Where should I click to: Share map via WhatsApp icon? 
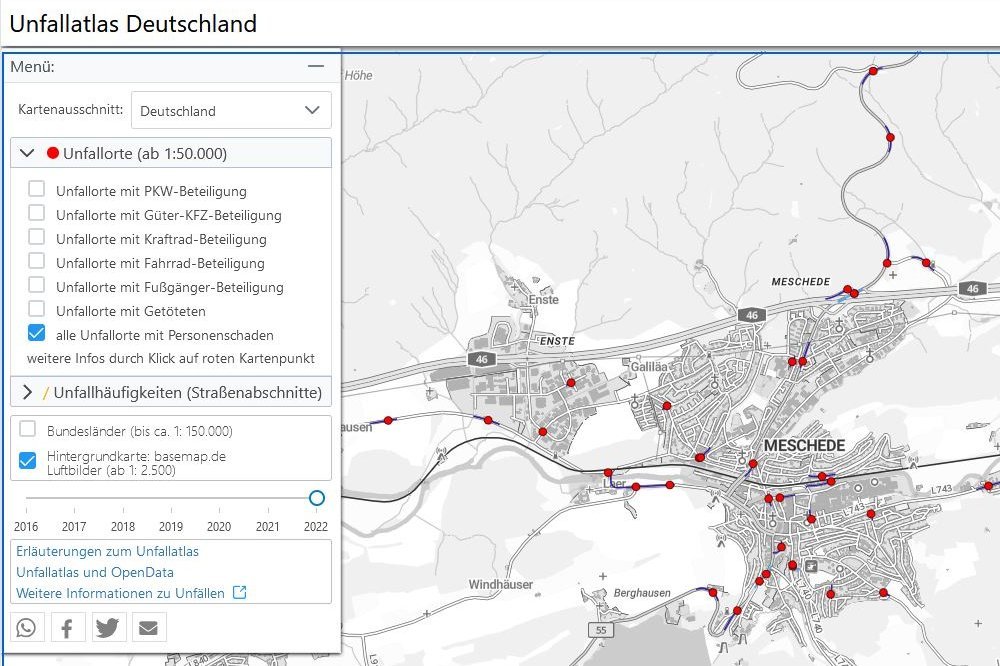[x=25, y=627]
